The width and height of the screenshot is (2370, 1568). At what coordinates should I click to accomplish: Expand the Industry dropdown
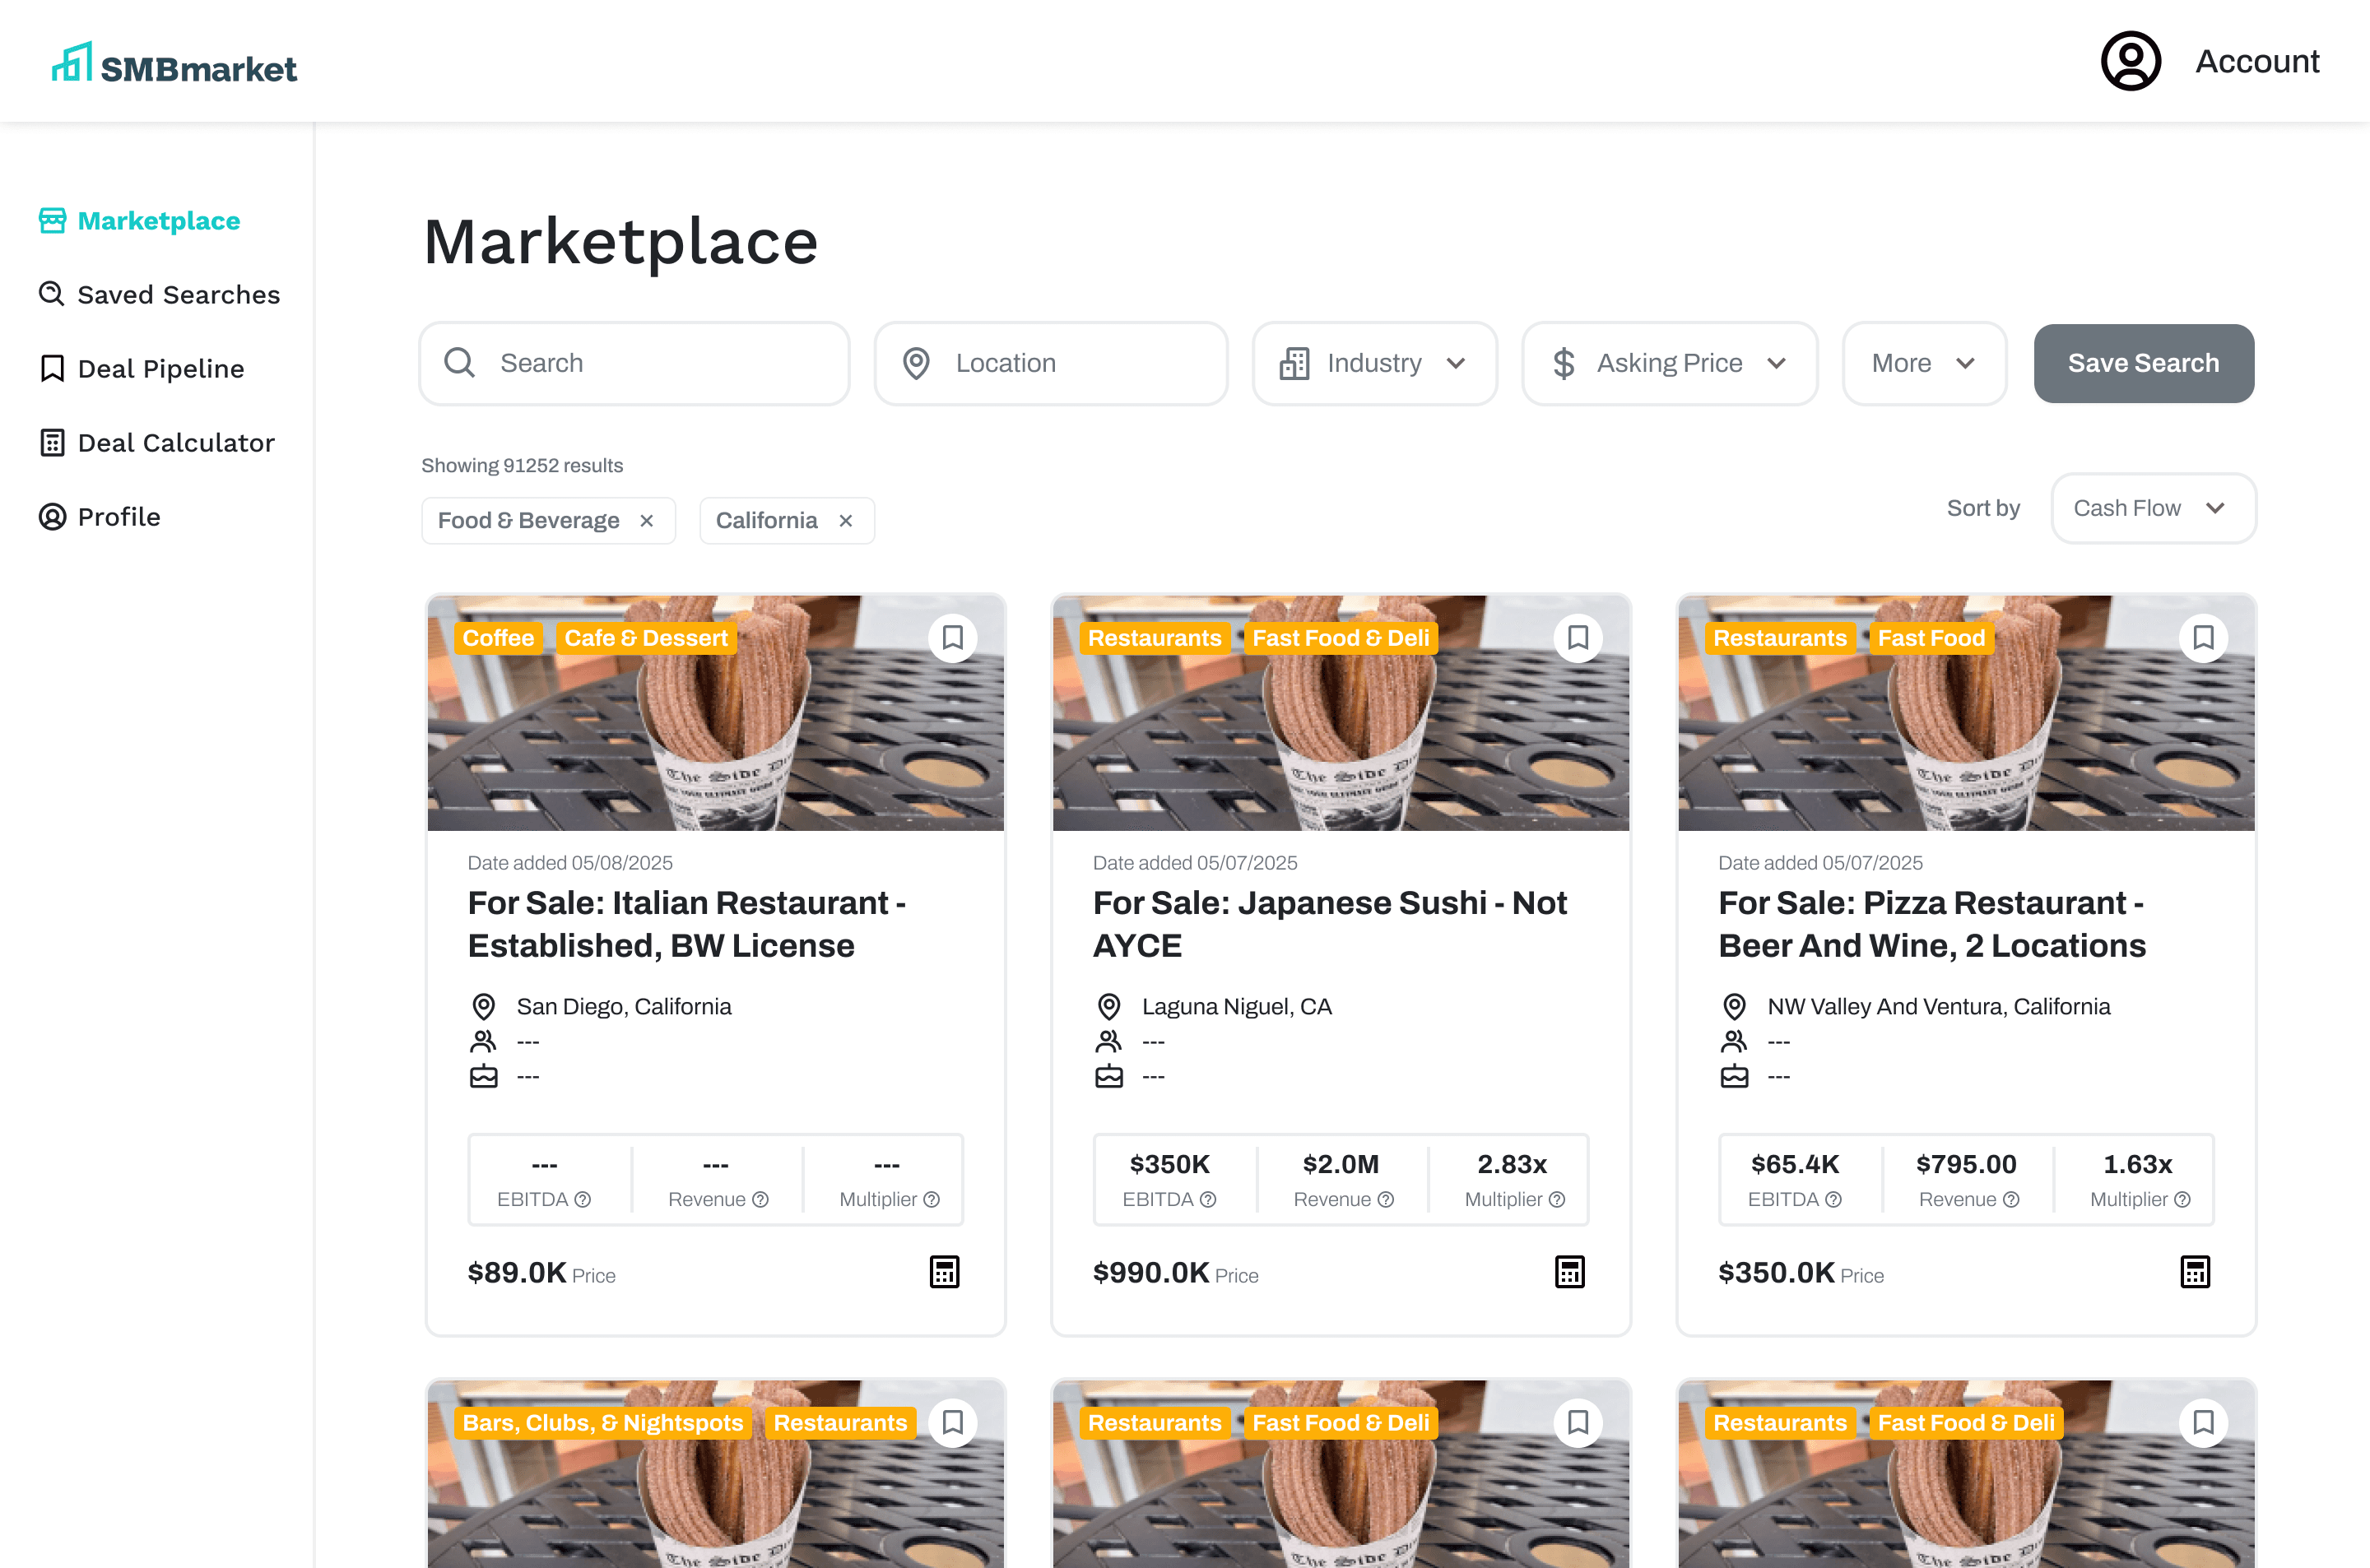(1374, 363)
